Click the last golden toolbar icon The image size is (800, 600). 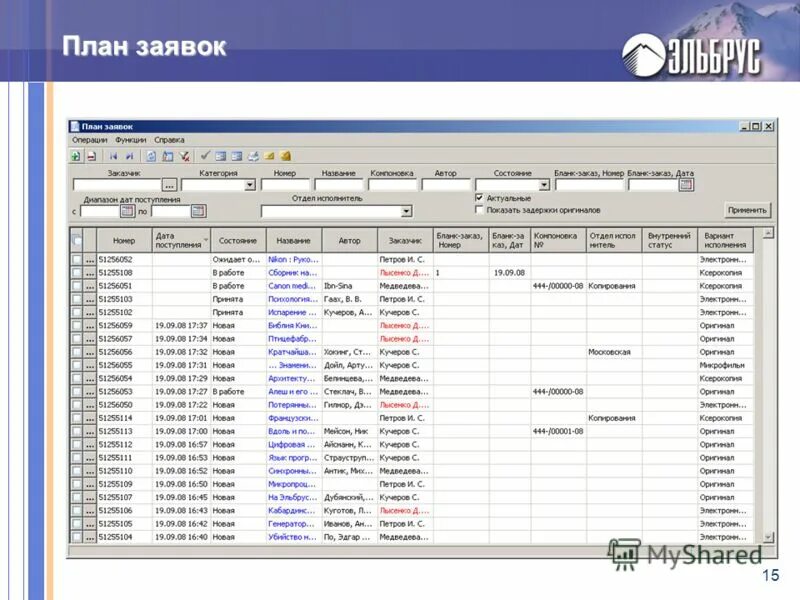tap(286, 156)
